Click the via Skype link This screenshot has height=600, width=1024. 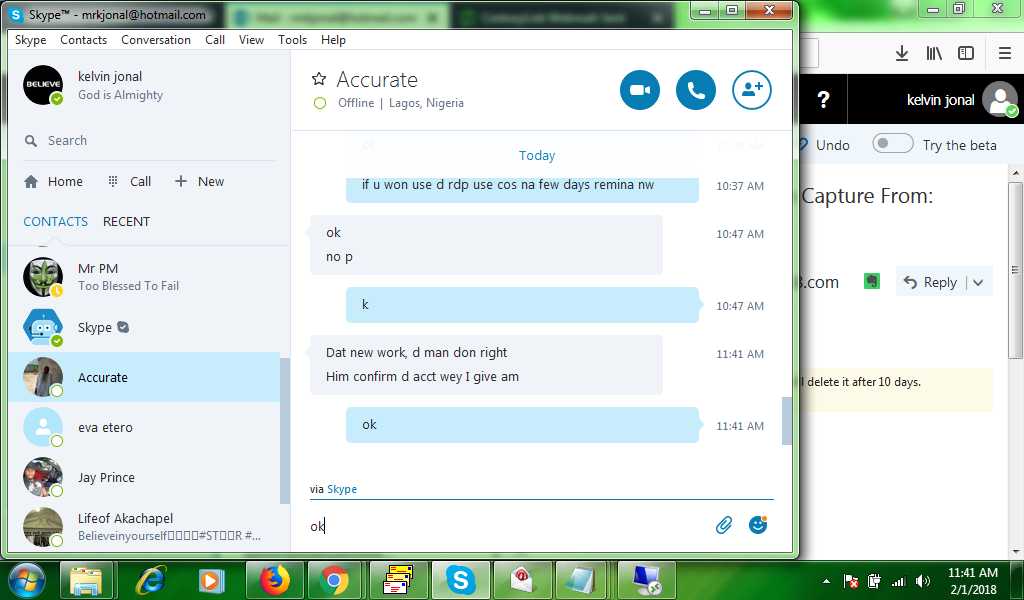342,489
